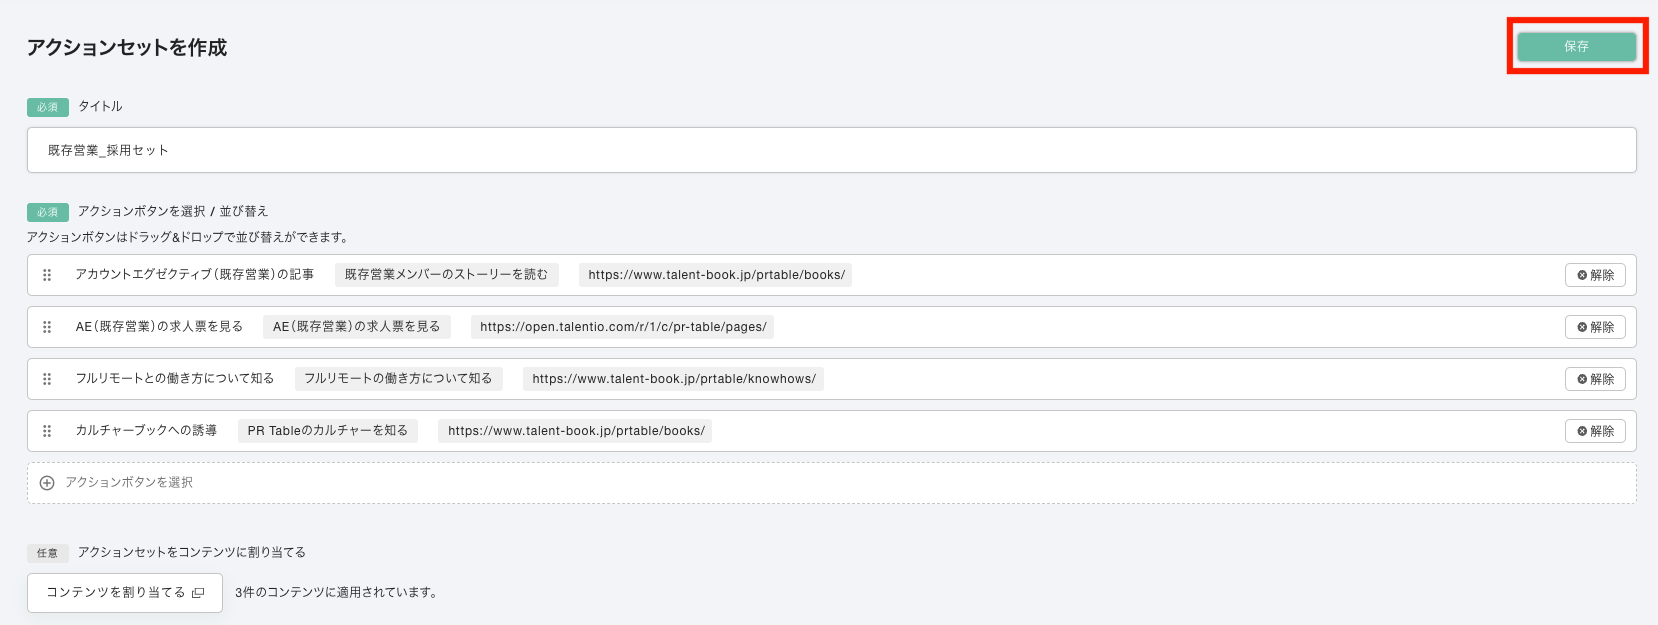The width and height of the screenshot is (1658, 625).
Task: Click the prtable/knowhows URL
Action: [674, 379]
